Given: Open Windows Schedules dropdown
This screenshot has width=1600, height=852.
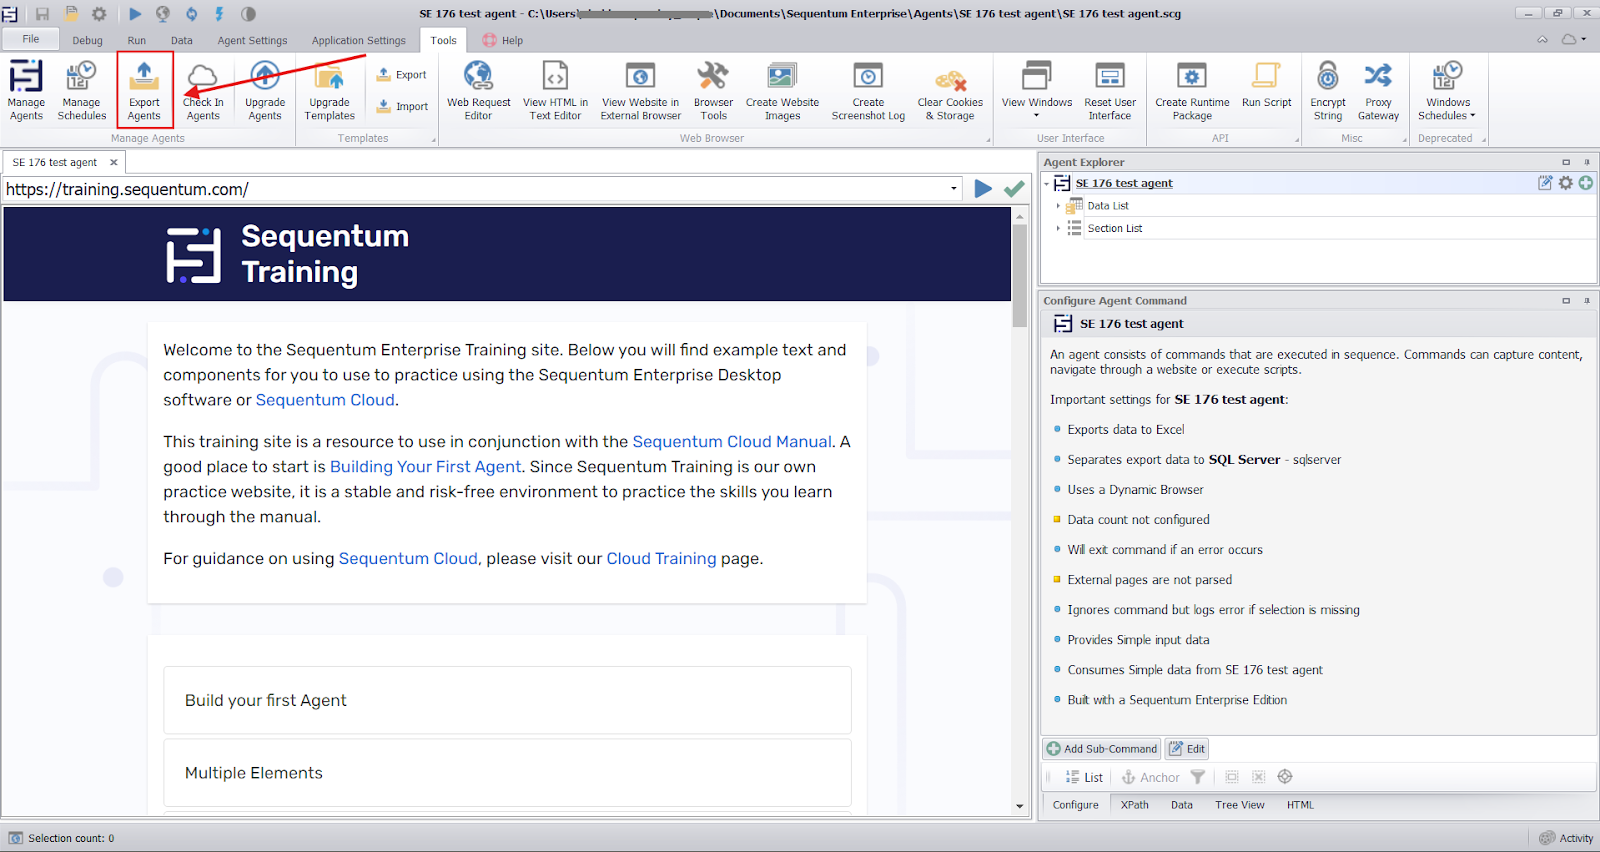Looking at the screenshot, I should (x=1447, y=90).
